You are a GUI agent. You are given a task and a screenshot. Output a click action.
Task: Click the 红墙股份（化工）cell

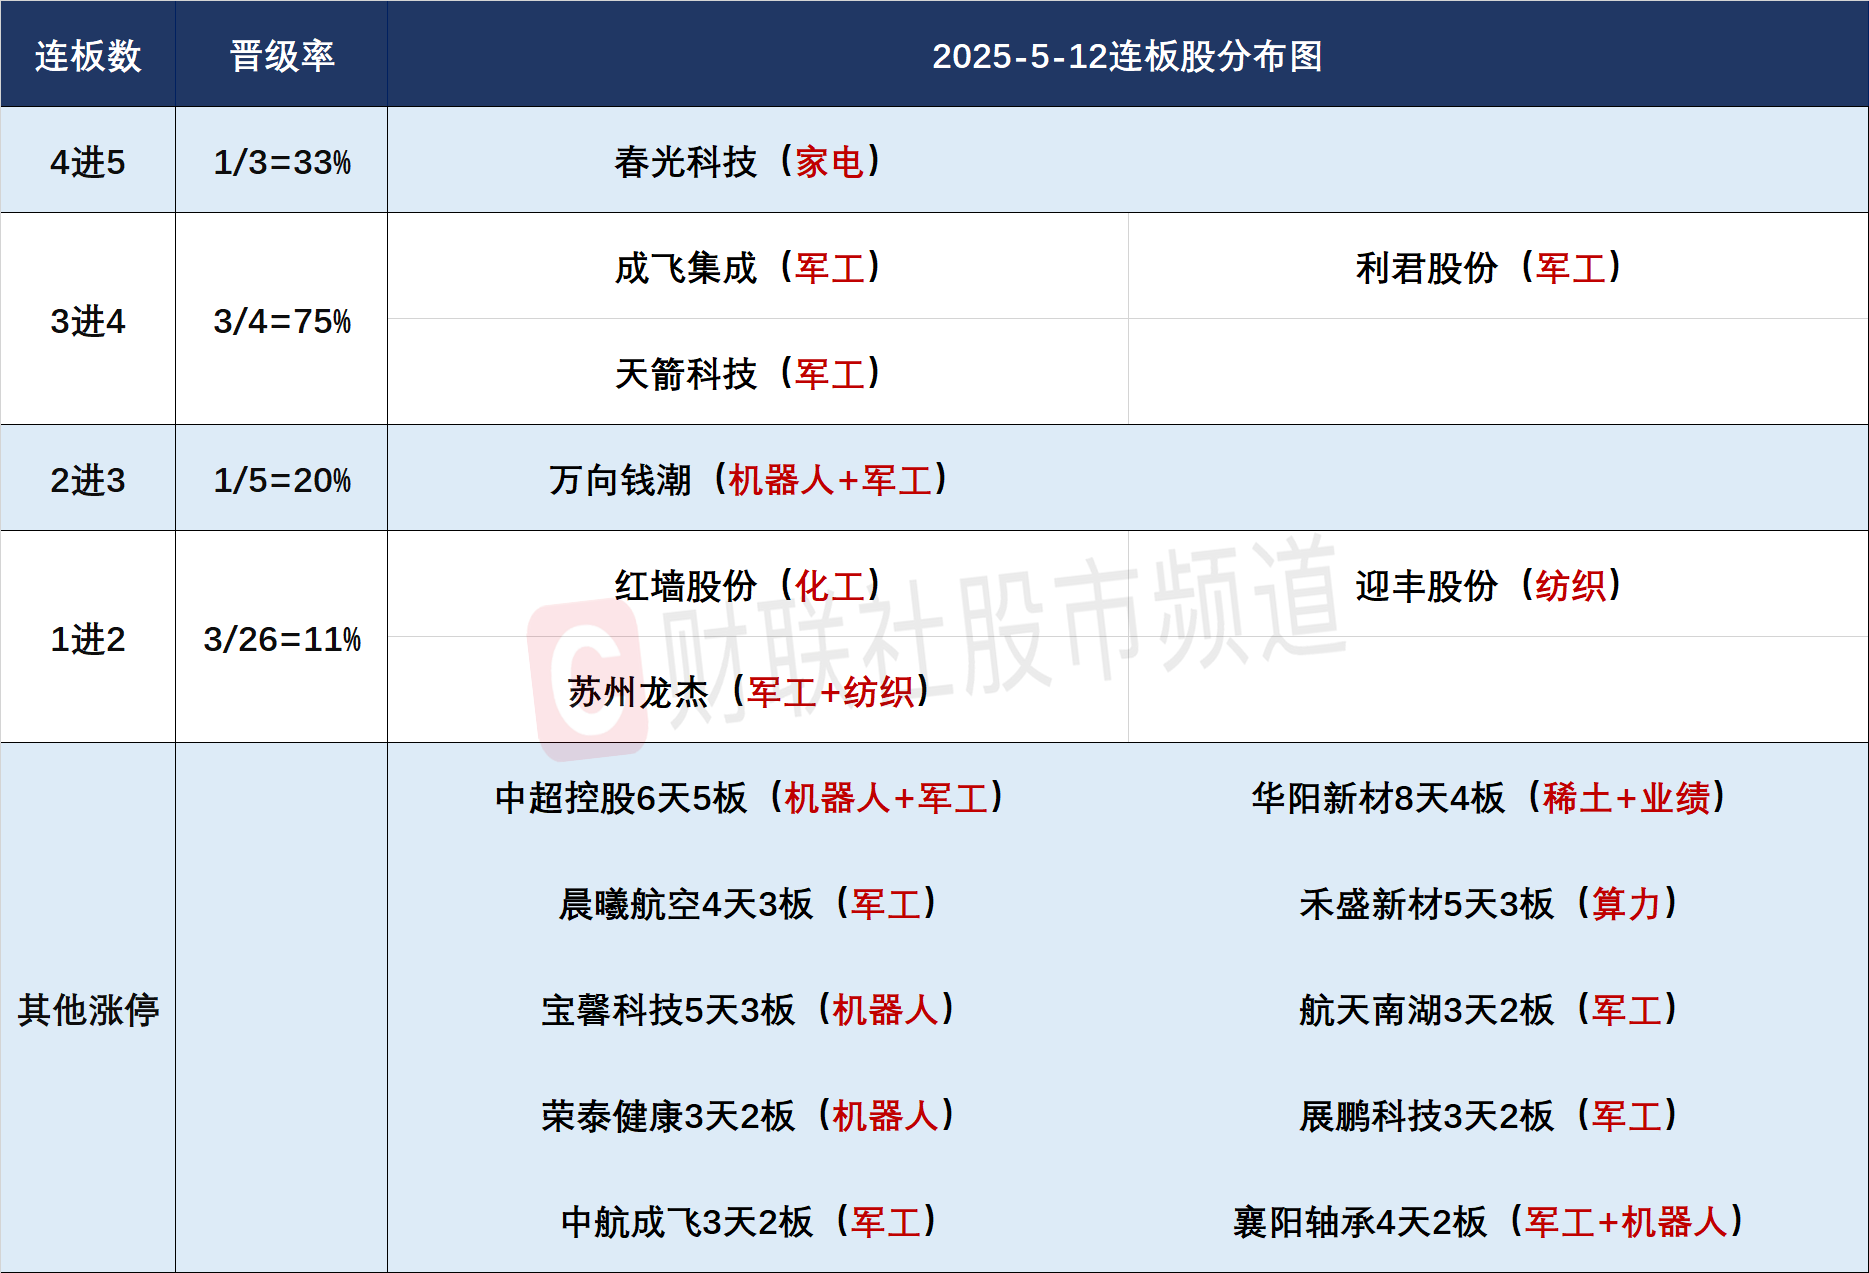[x=748, y=585]
